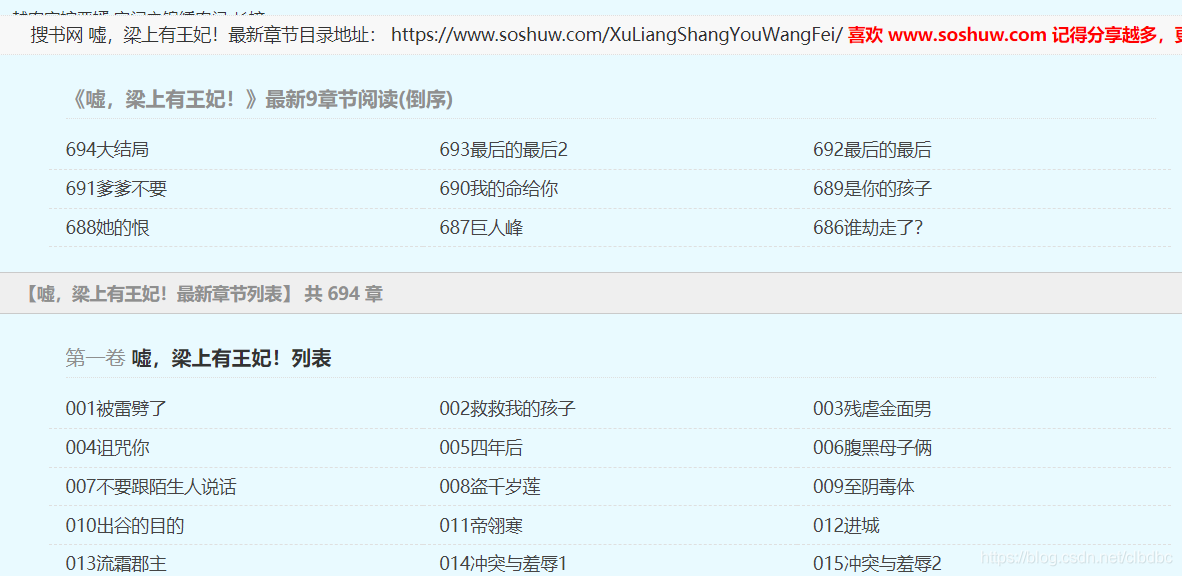
Task: Open chapter 008盗千岁莲
Action: tap(490, 487)
